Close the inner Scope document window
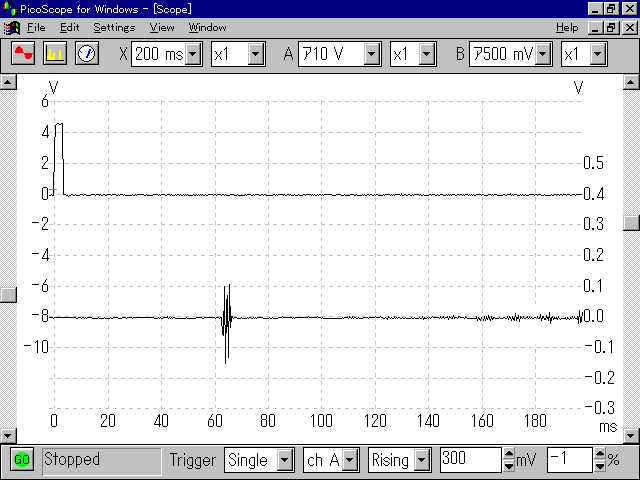The width and height of the screenshot is (640, 480). [630, 28]
